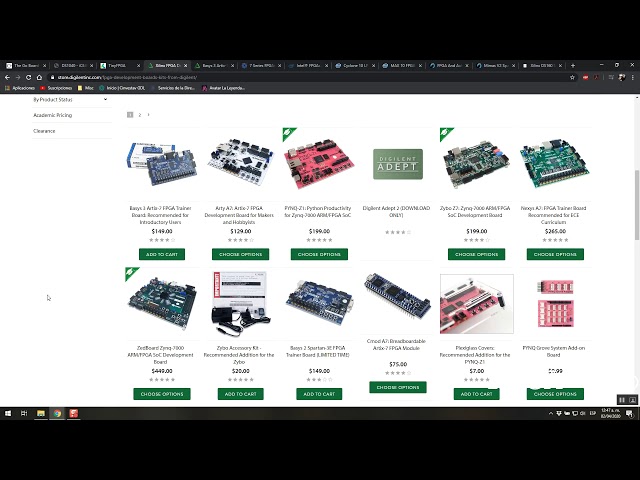
Task: Add Zybo Accessory Kit to cart
Action: pos(240,394)
